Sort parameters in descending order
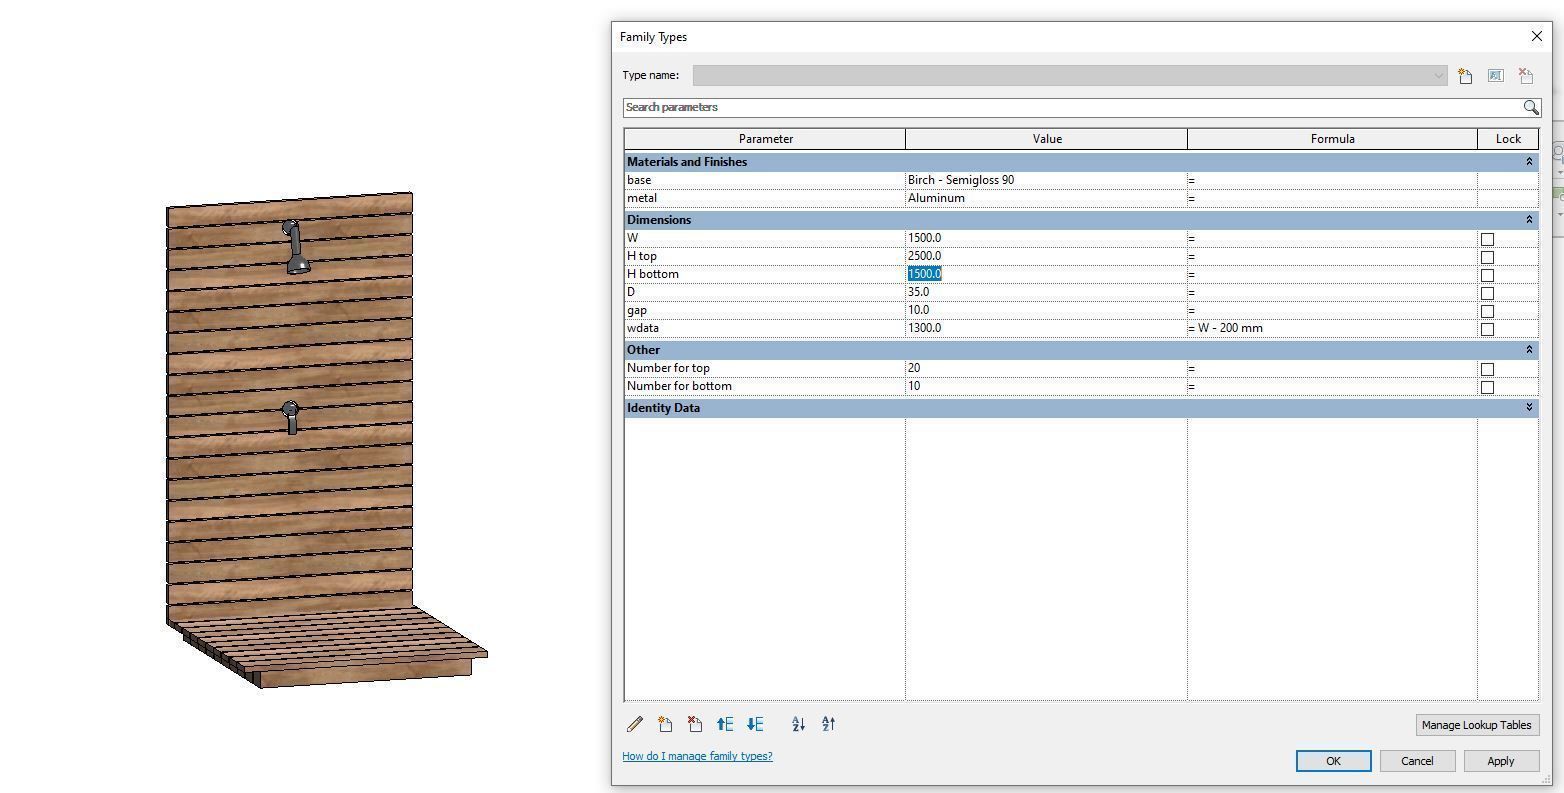The width and height of the screenshot is (1564, 793). (x=828, y=724)
